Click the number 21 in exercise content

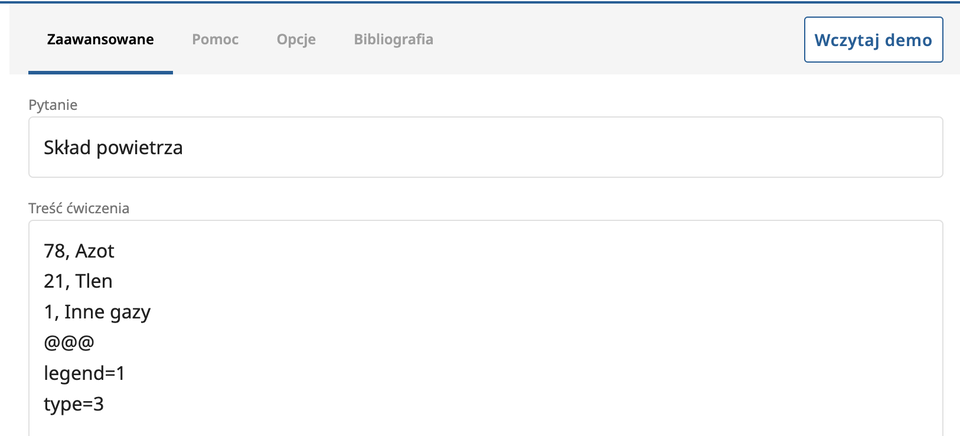point(54,281)
